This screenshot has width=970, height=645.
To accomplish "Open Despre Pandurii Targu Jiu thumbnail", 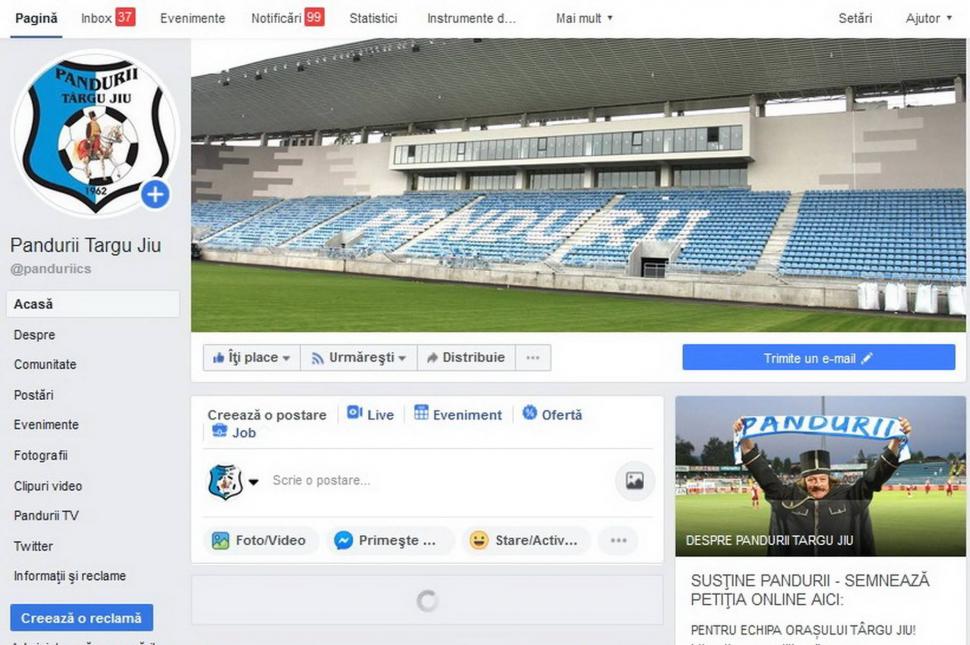I will click(x=820, y=476).
